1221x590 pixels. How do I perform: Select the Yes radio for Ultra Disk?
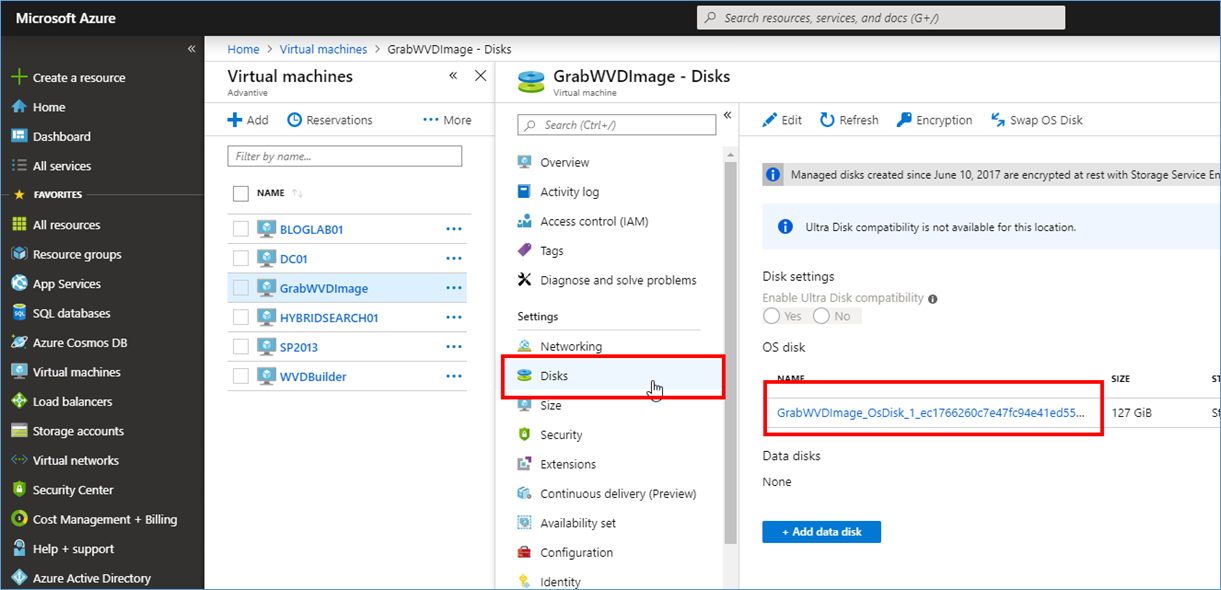pyautogui.click(x=772, y=316)
